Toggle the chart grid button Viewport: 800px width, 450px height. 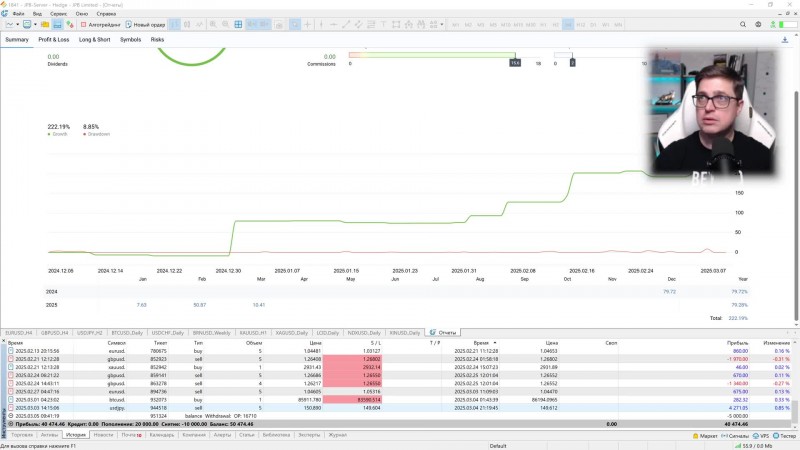[238, 24]
